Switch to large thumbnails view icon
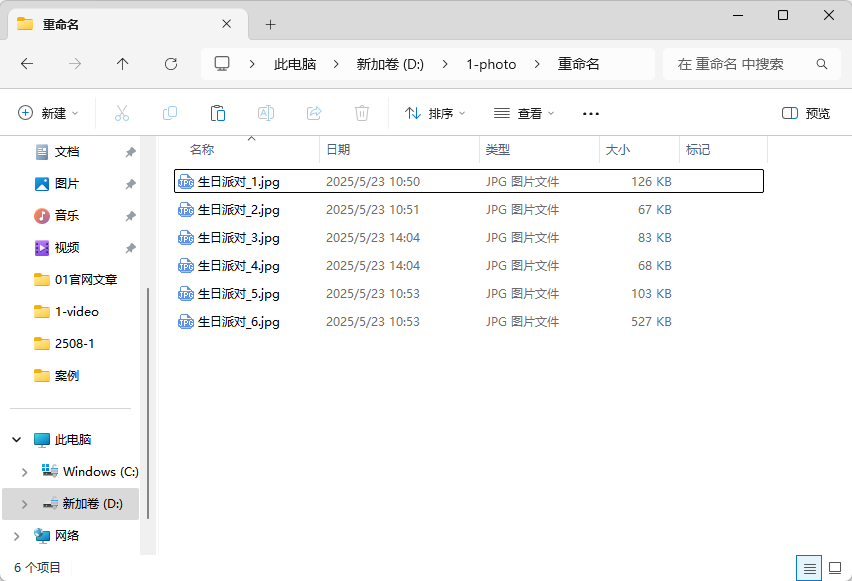852x581 pixels. coord(835,568)
